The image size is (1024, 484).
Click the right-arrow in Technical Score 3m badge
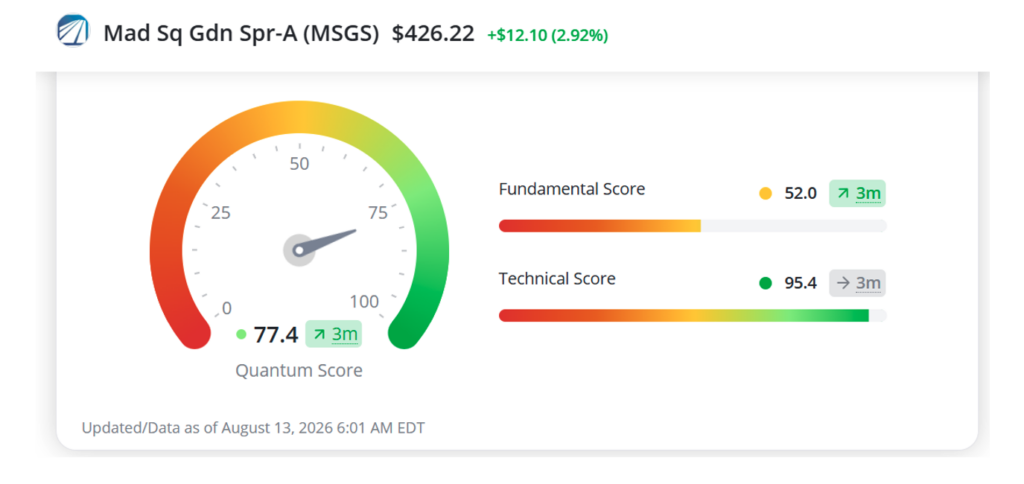[843, 283]
